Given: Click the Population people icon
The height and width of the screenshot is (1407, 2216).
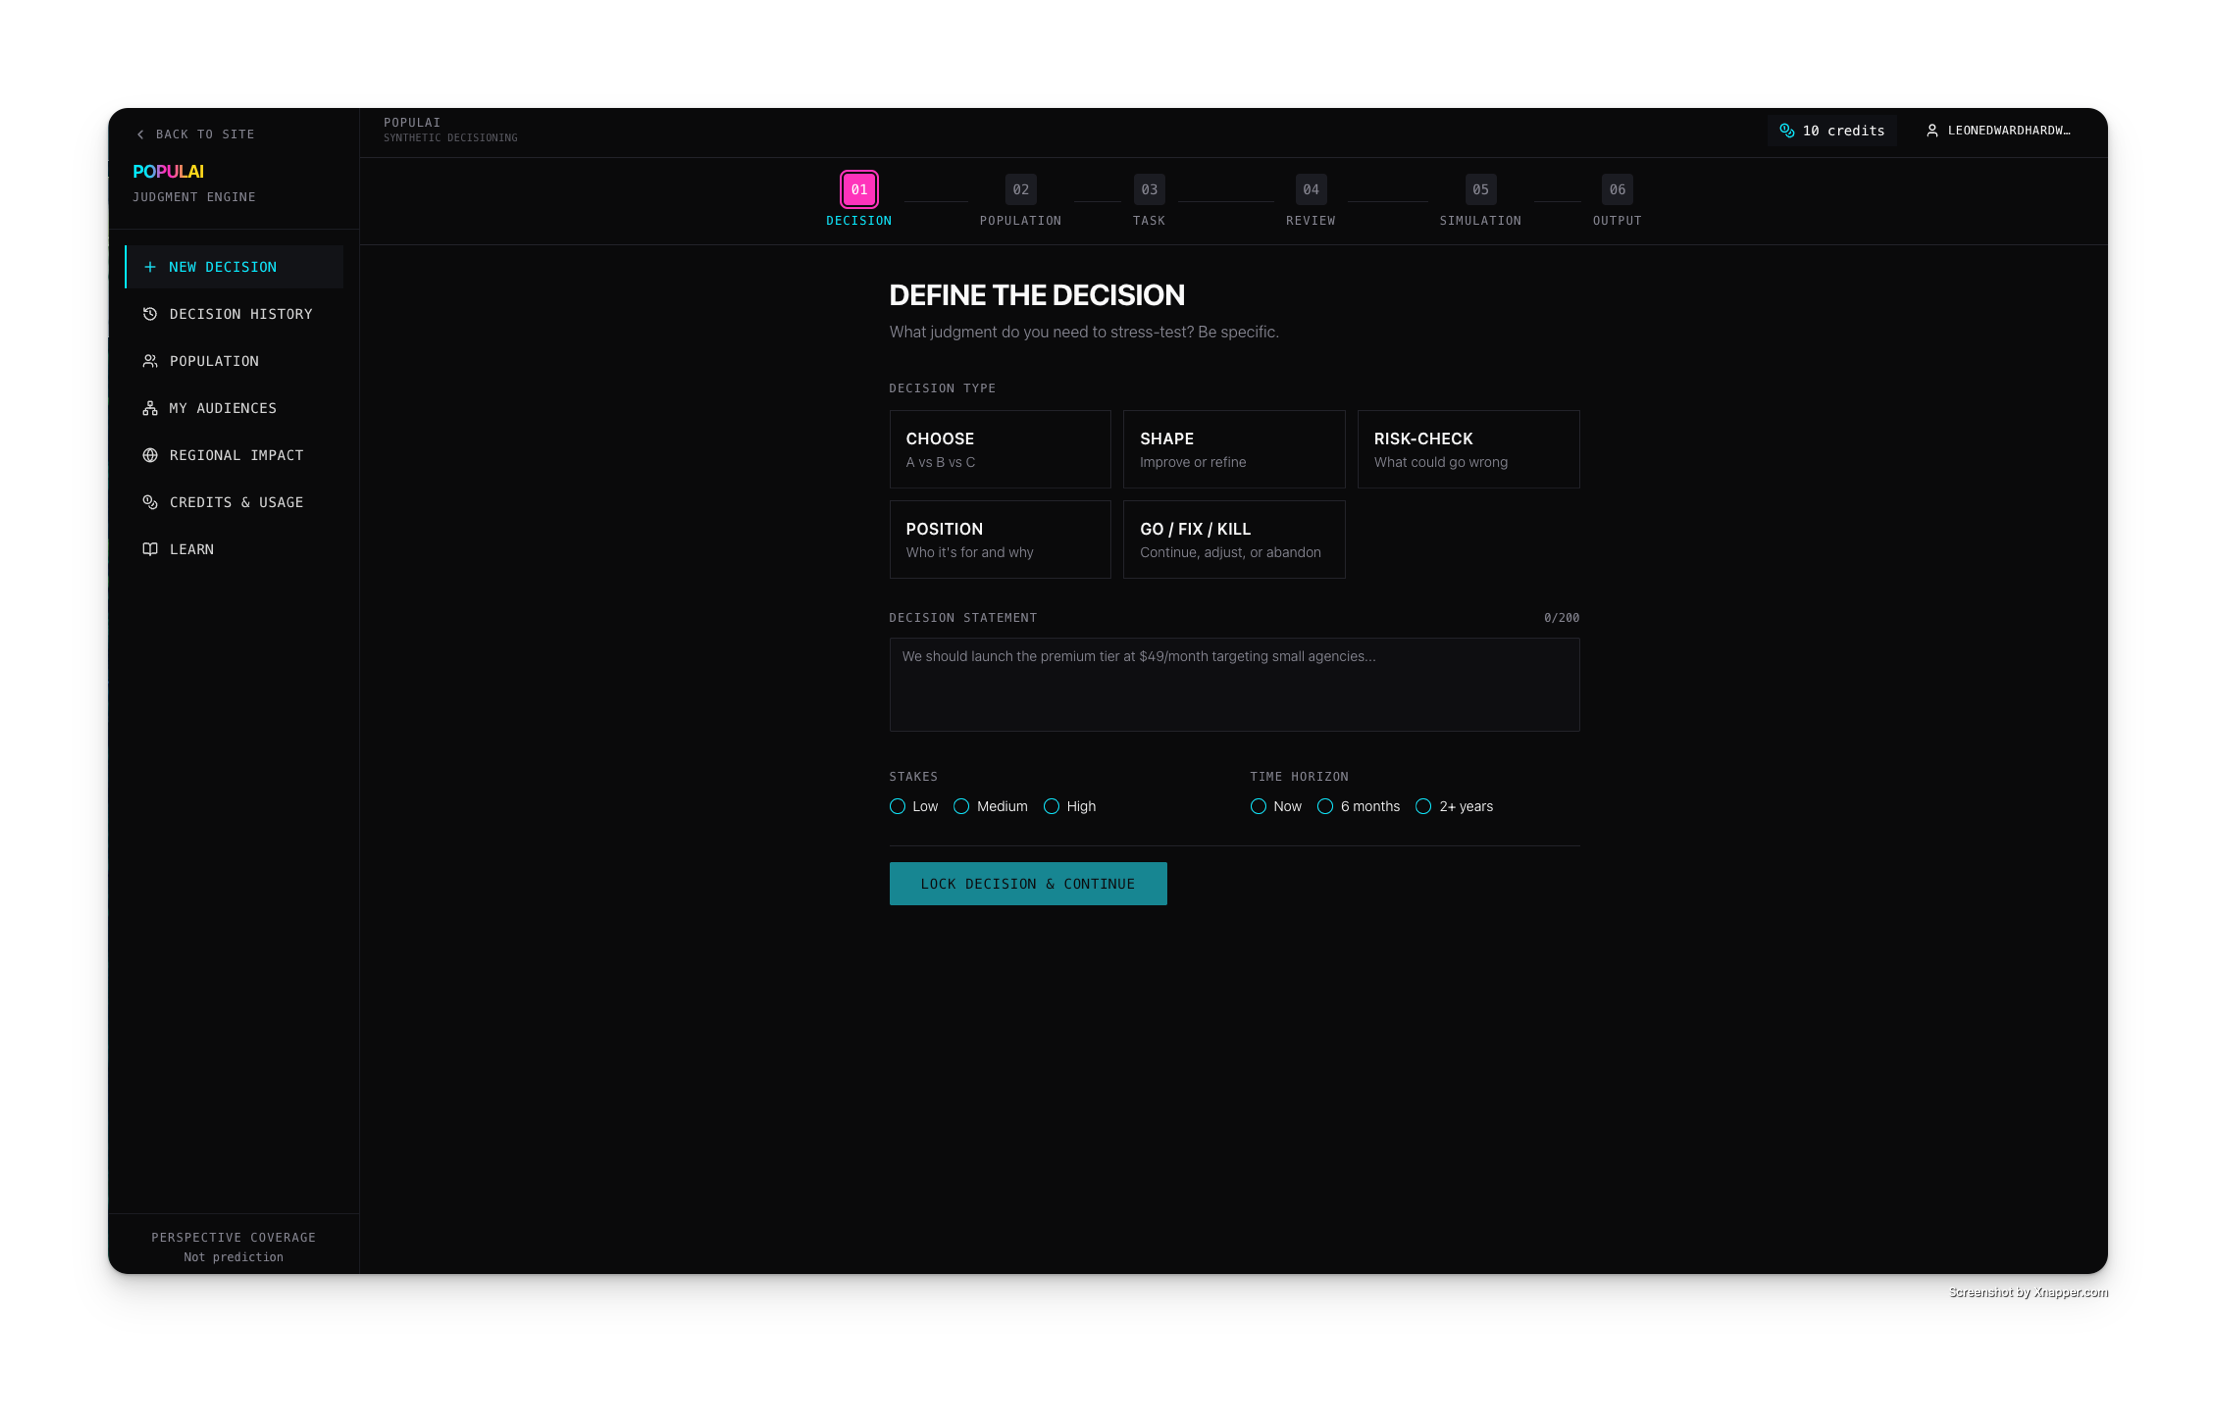Looking at the screenshot, I should (x=150, y=361).
